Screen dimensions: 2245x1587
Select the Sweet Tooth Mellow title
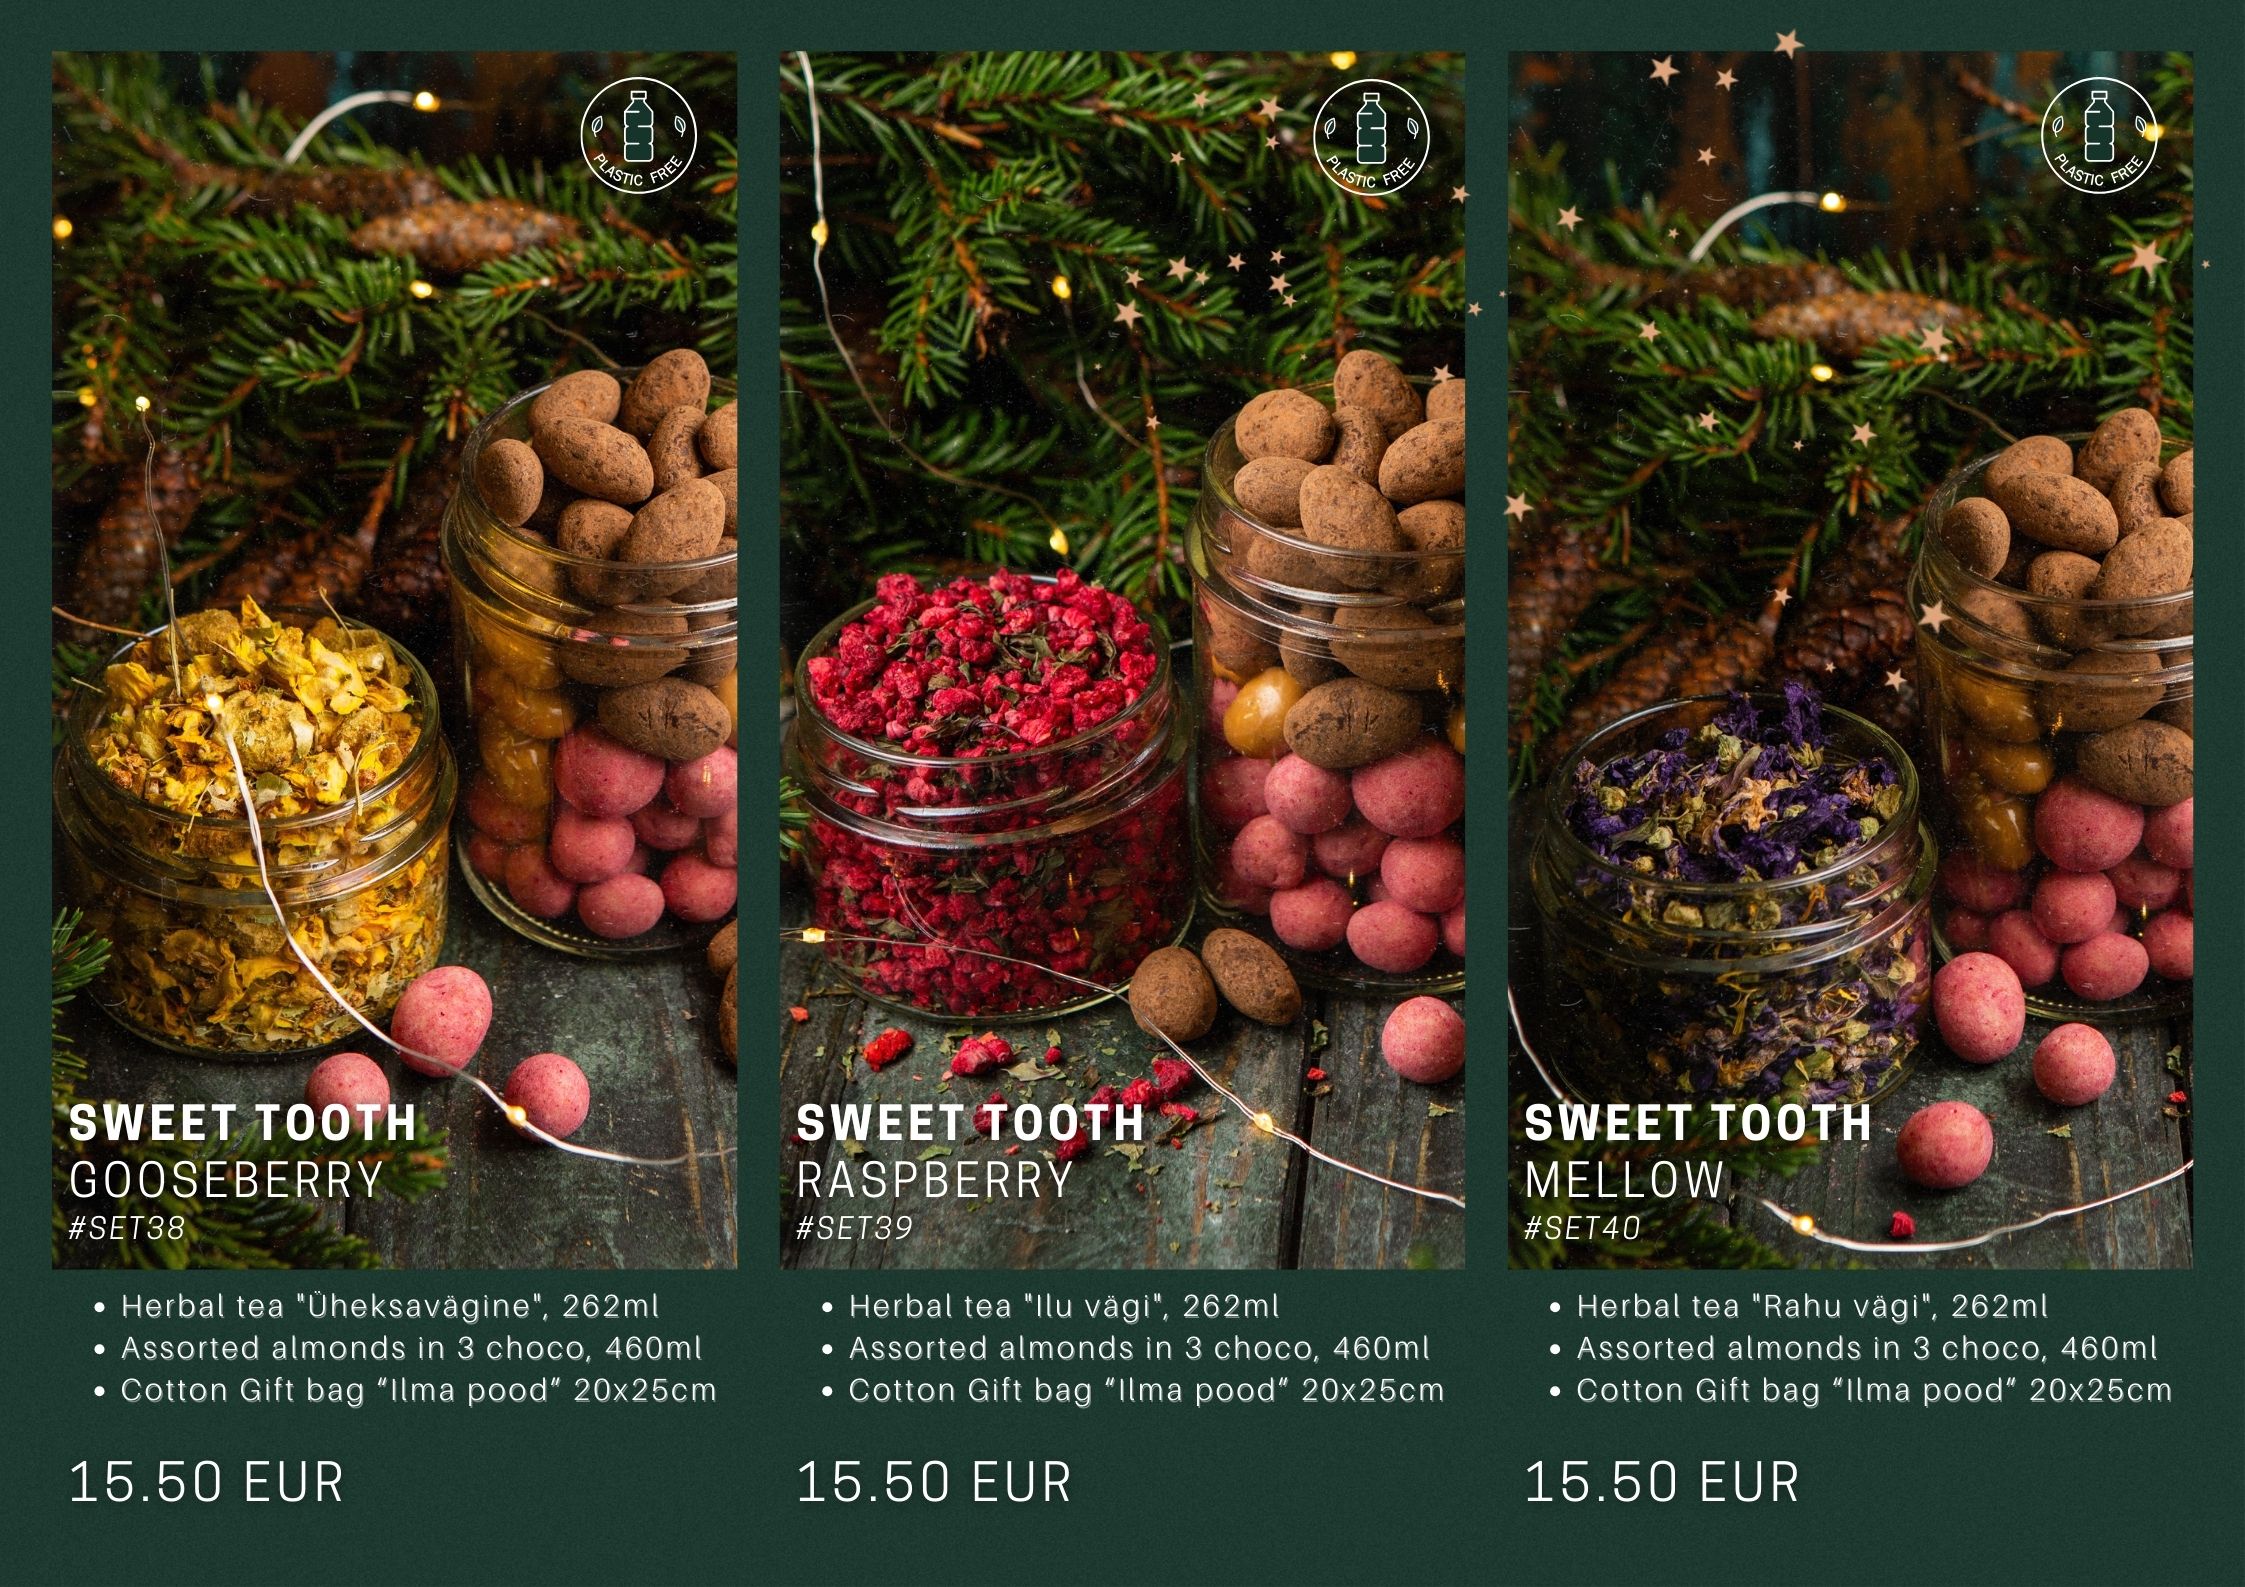click(x=1698, y=1152)
